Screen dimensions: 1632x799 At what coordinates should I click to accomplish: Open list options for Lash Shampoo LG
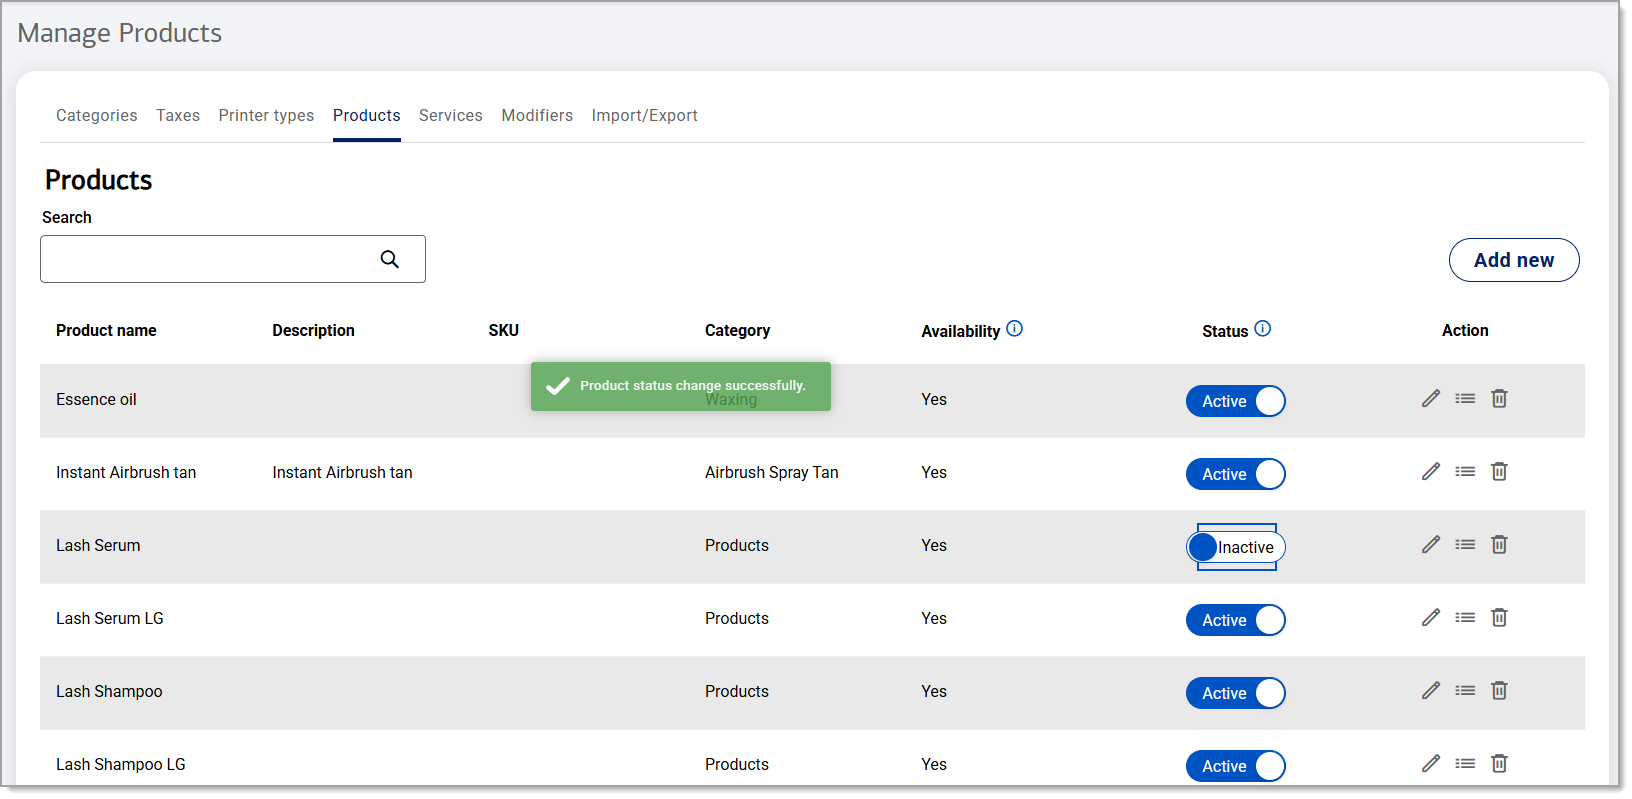1465,763
